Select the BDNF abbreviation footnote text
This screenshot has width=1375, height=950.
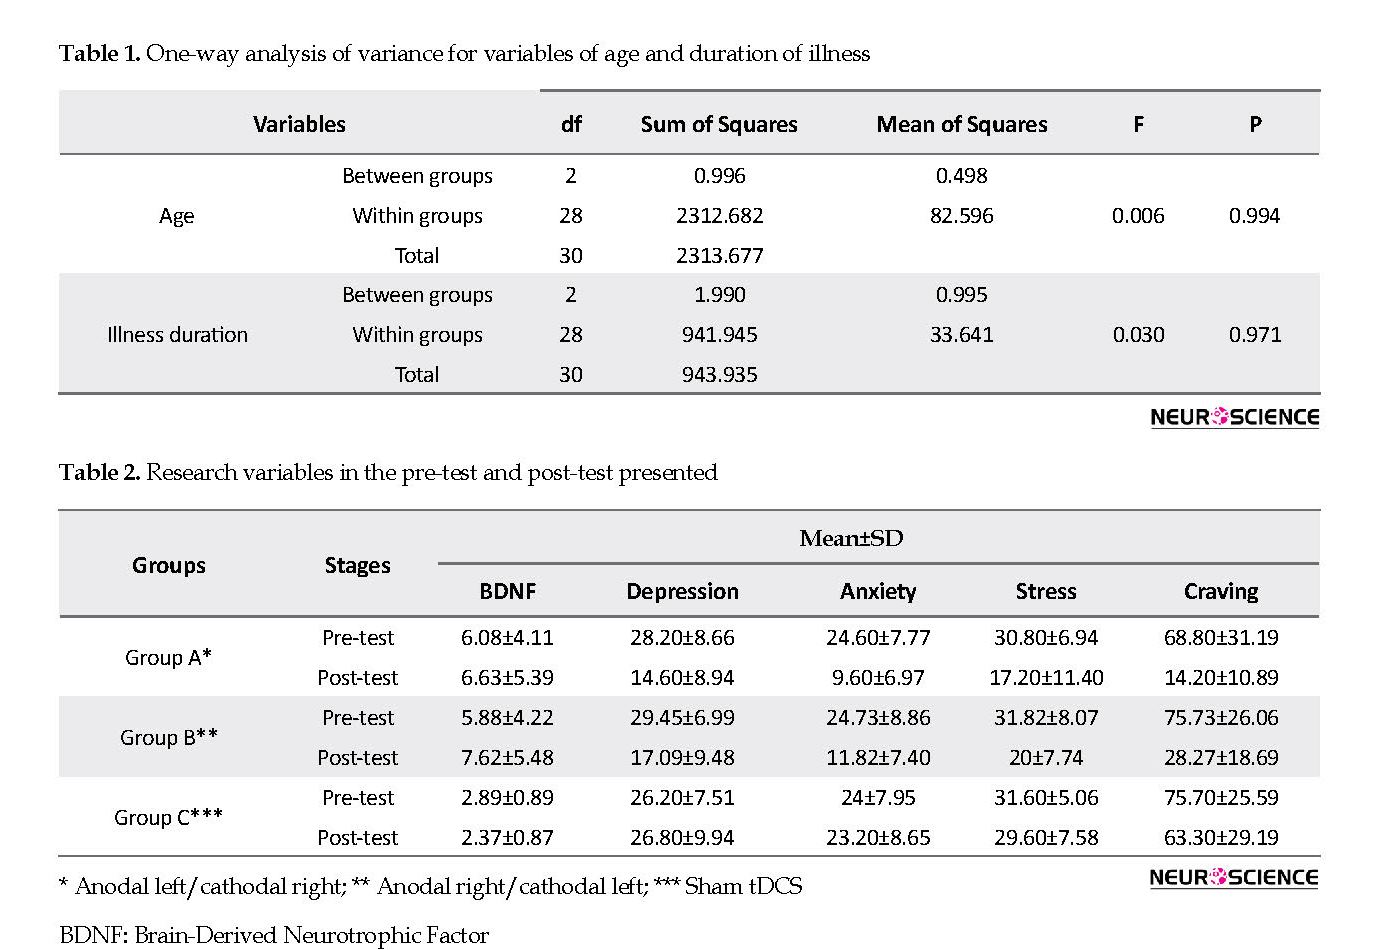[274, 936]
